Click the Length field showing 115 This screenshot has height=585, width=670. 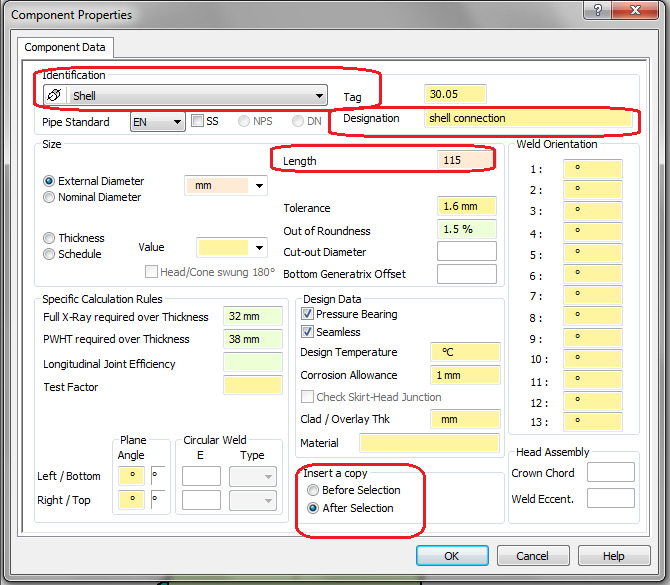click(x=465, y=160)
